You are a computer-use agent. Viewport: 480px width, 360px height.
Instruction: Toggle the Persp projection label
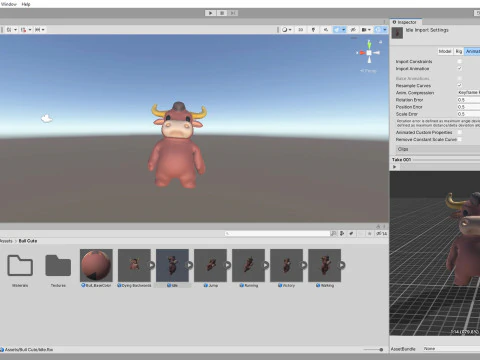point(368,71)
